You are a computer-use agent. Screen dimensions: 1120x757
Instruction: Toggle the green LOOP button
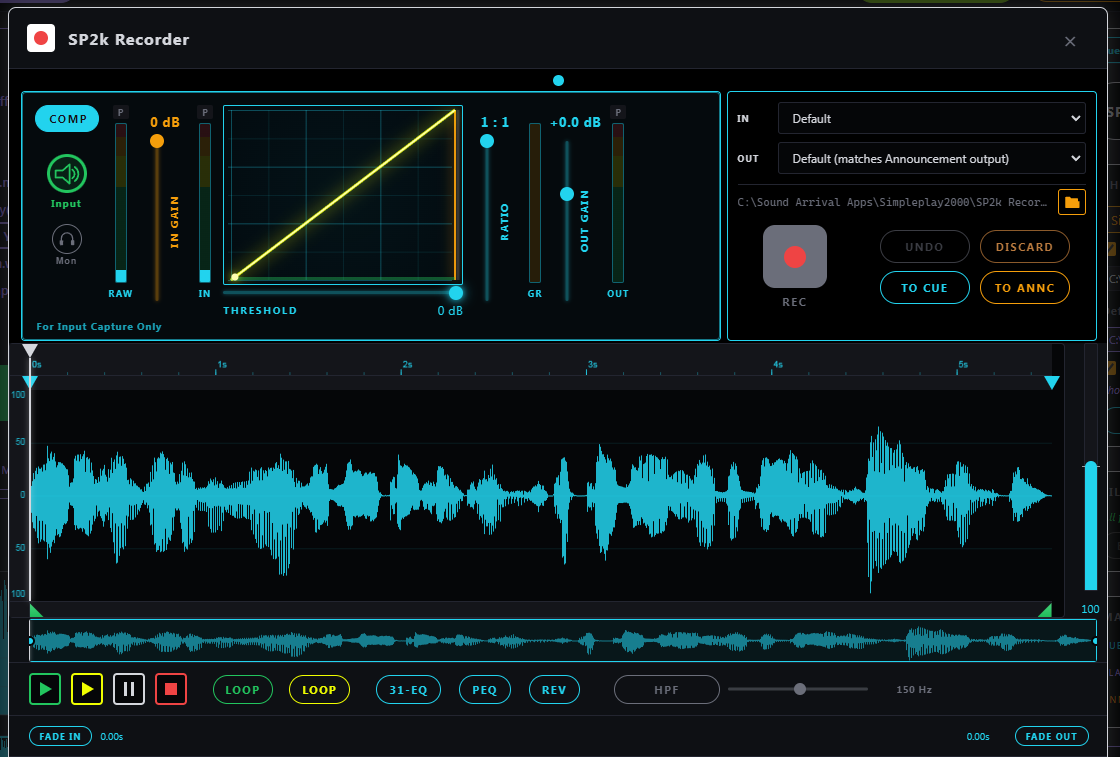(x=243, y=690)
